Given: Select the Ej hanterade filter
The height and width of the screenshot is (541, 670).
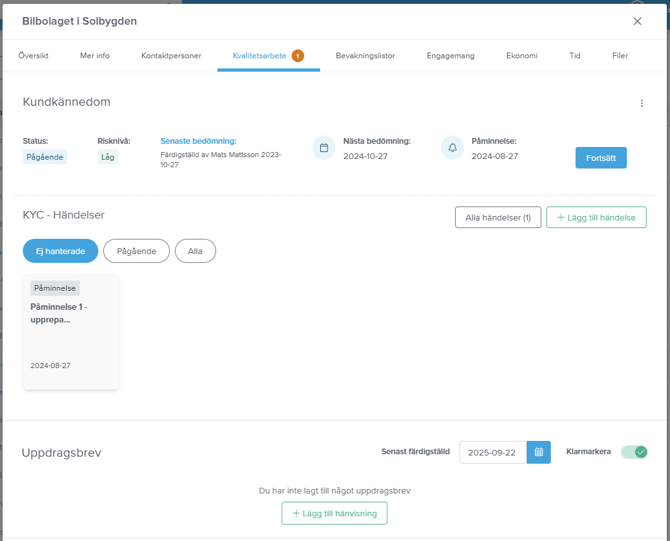Looking at the screenshot, I should [60, 251].
